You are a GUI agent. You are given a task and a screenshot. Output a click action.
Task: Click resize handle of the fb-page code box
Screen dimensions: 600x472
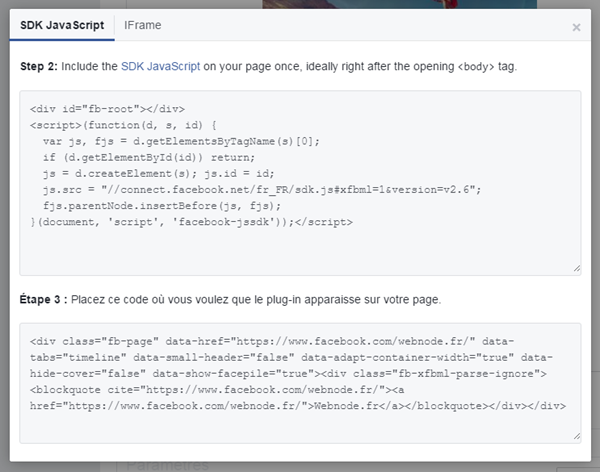576,436
